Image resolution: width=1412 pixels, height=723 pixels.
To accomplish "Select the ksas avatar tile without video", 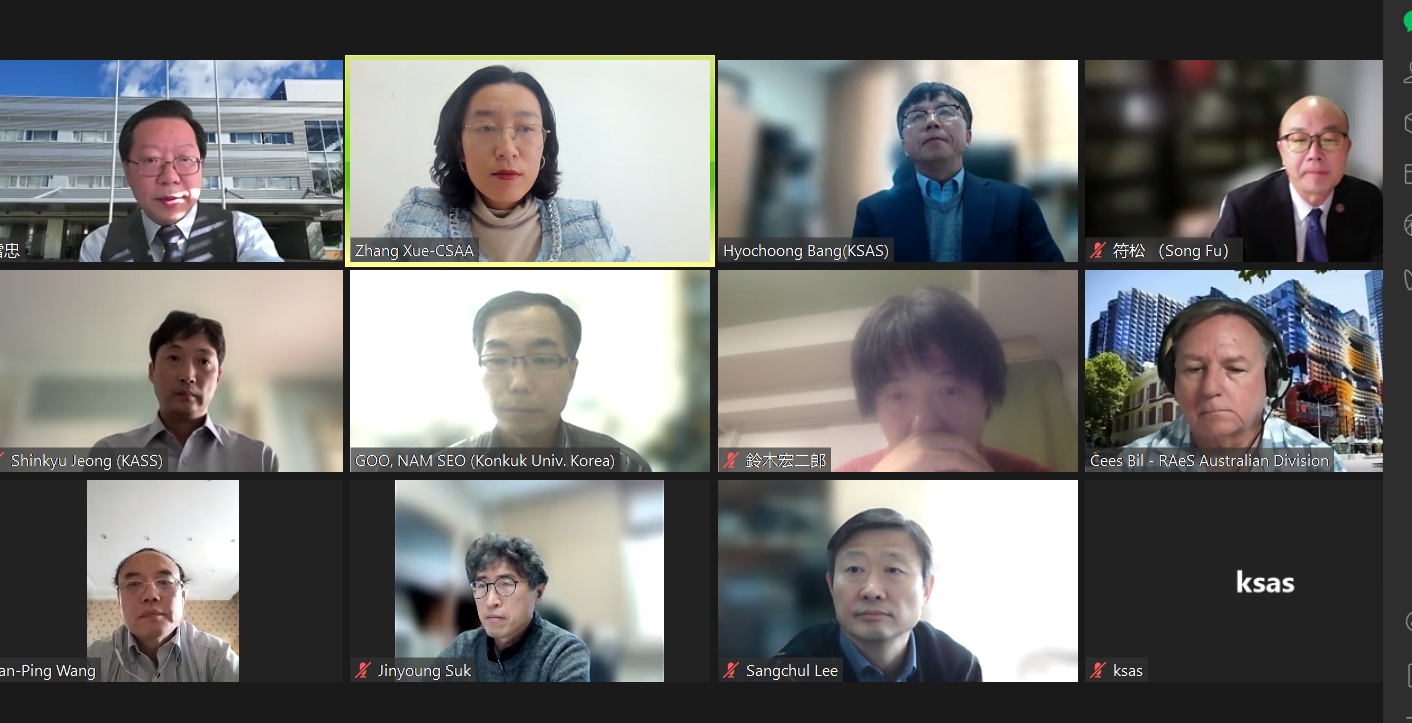I will [1234, 581].
